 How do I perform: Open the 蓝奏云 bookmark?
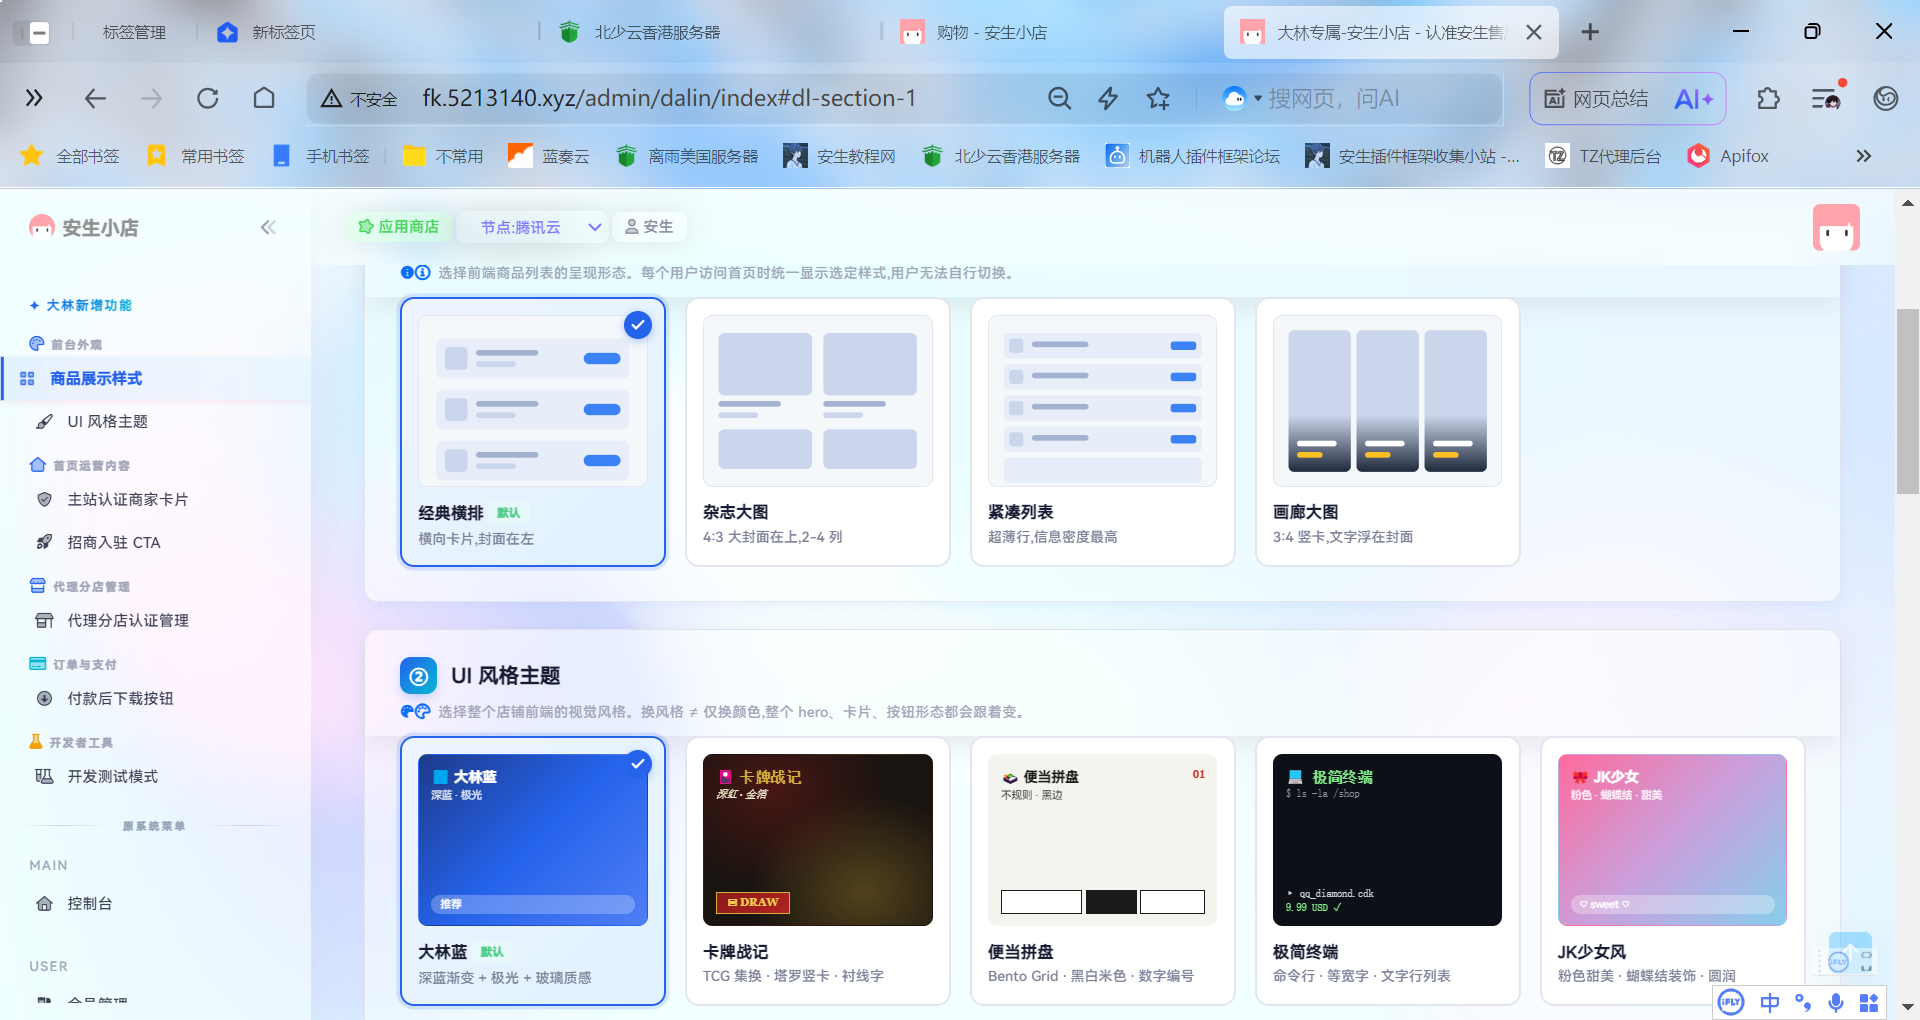548,156
